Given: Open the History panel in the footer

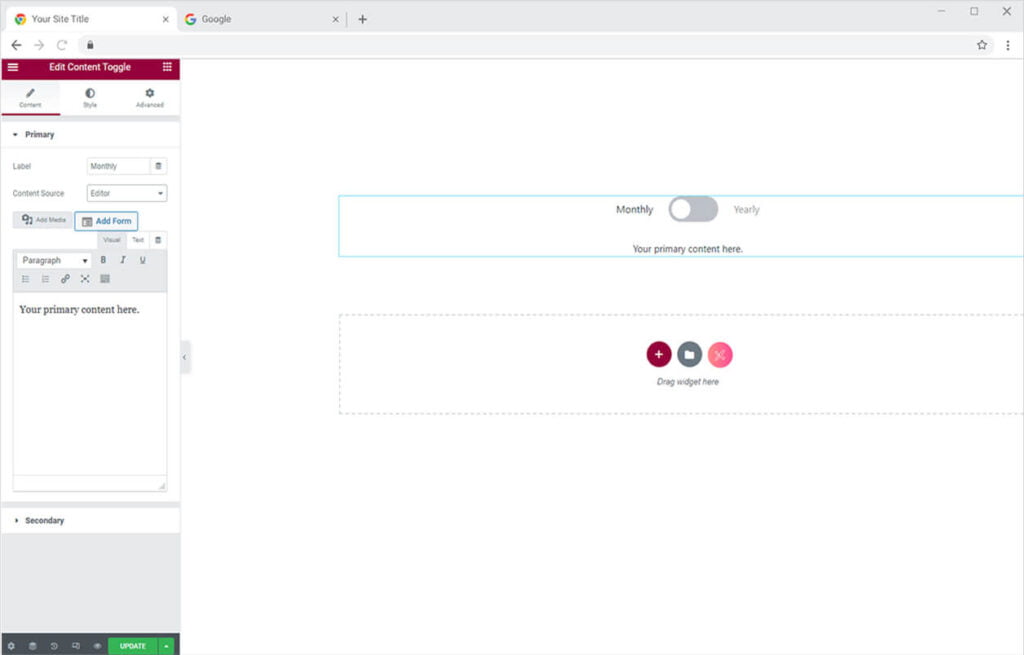Looking at the screenshot, I should [54, 646].
